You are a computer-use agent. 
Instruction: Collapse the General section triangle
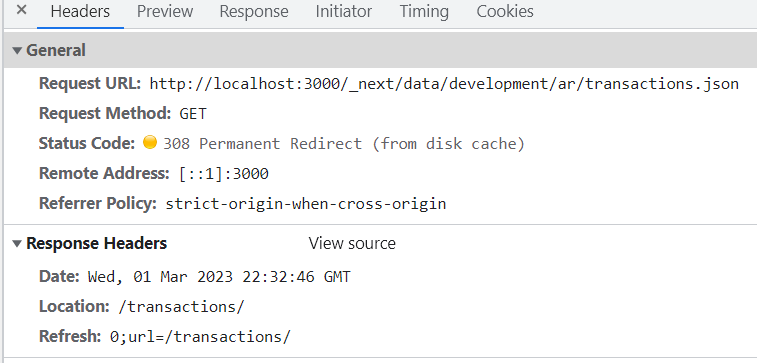pos(17,50)
